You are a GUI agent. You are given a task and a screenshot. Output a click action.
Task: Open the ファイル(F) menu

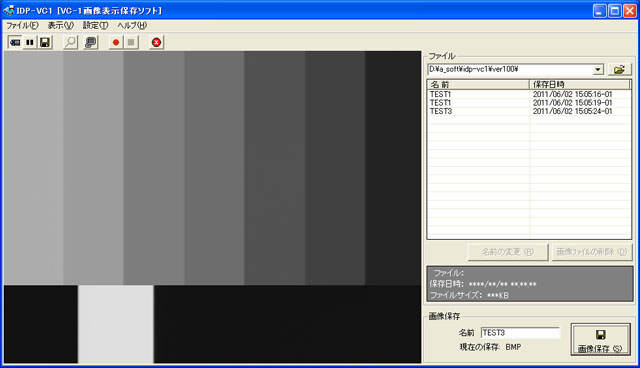pyautogui.click(x=22, y=25)
